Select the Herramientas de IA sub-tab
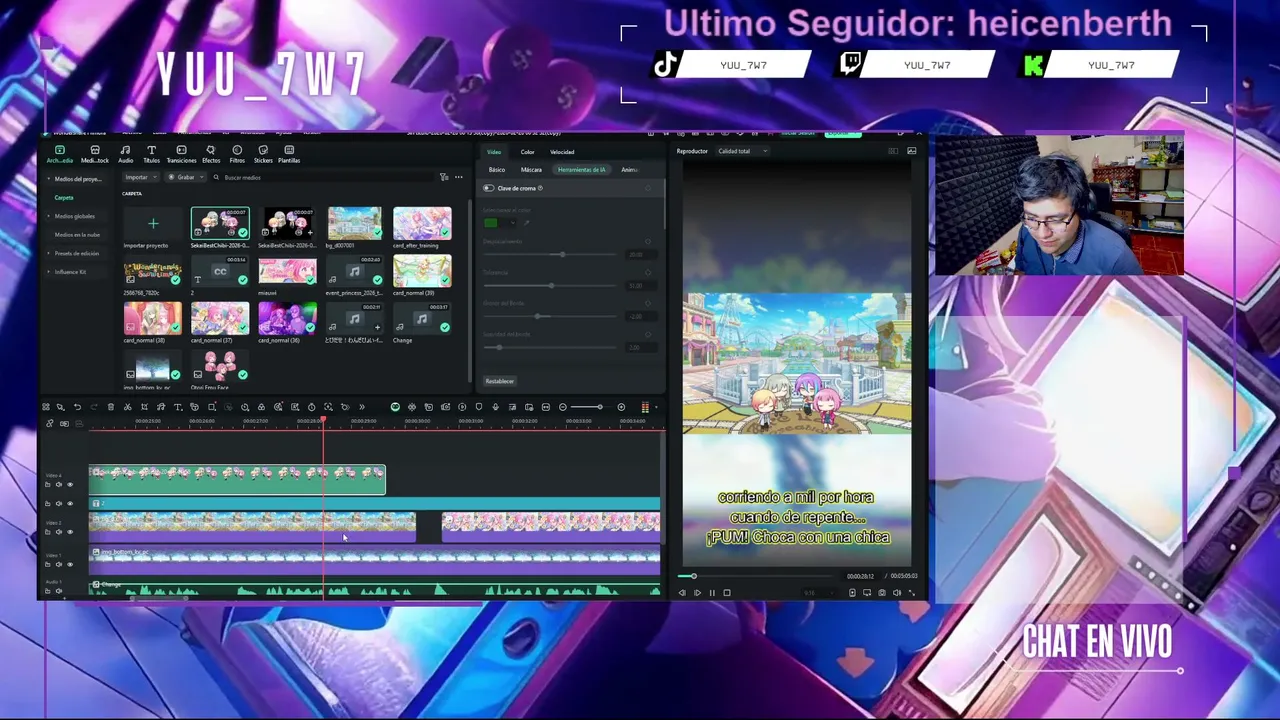The height and width of the screenshot is (720, 1280). 581,170
